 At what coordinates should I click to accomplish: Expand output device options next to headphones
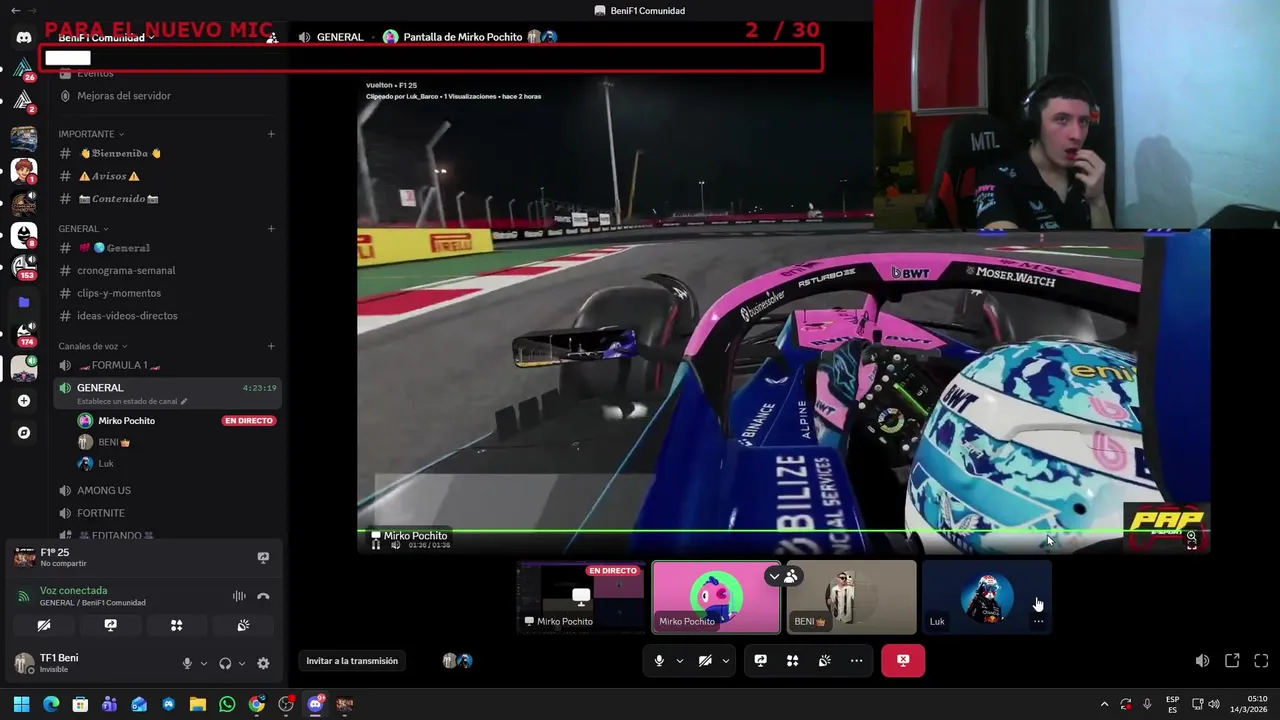(241, 663)
